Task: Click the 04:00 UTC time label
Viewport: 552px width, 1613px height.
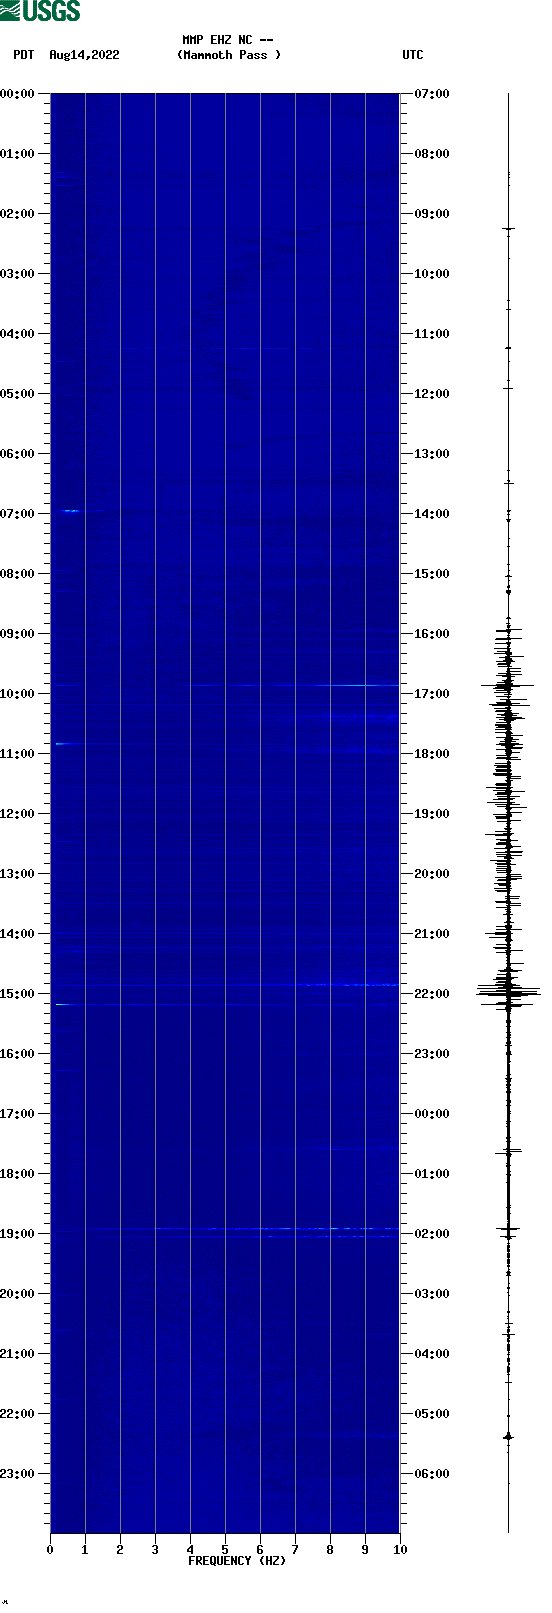Action: (x=432, y=1354)
